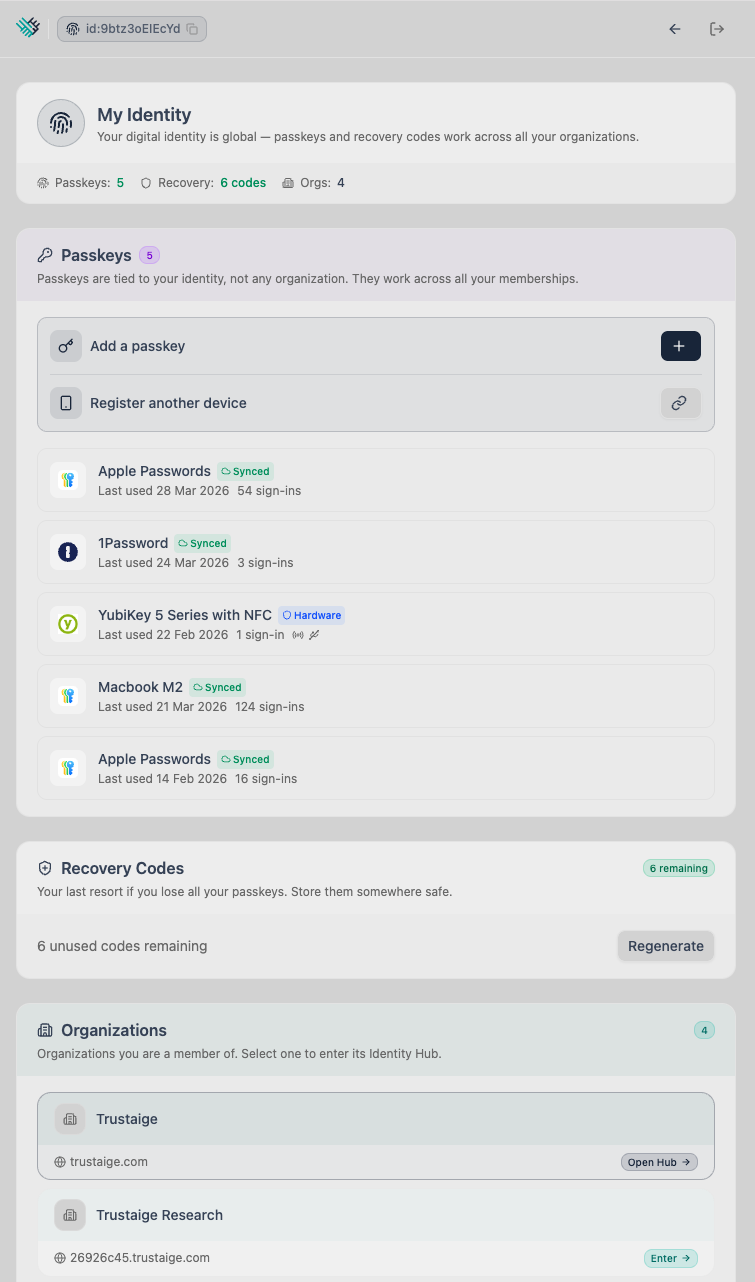
Task: Click the 1Password icon on its passkey entry
Action: point(67,551)
